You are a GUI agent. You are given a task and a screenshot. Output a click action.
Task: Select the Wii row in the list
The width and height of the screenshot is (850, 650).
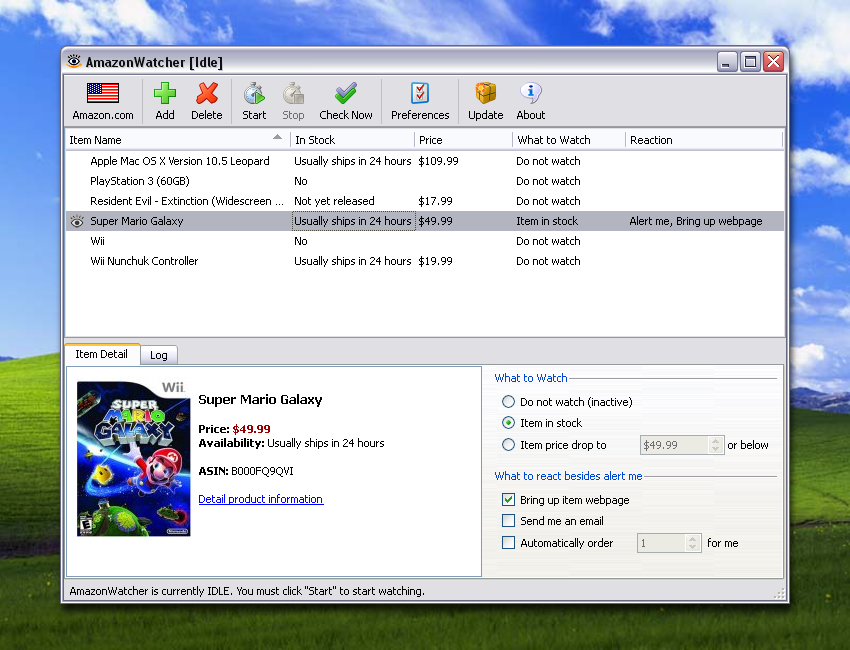coord(425,241)
